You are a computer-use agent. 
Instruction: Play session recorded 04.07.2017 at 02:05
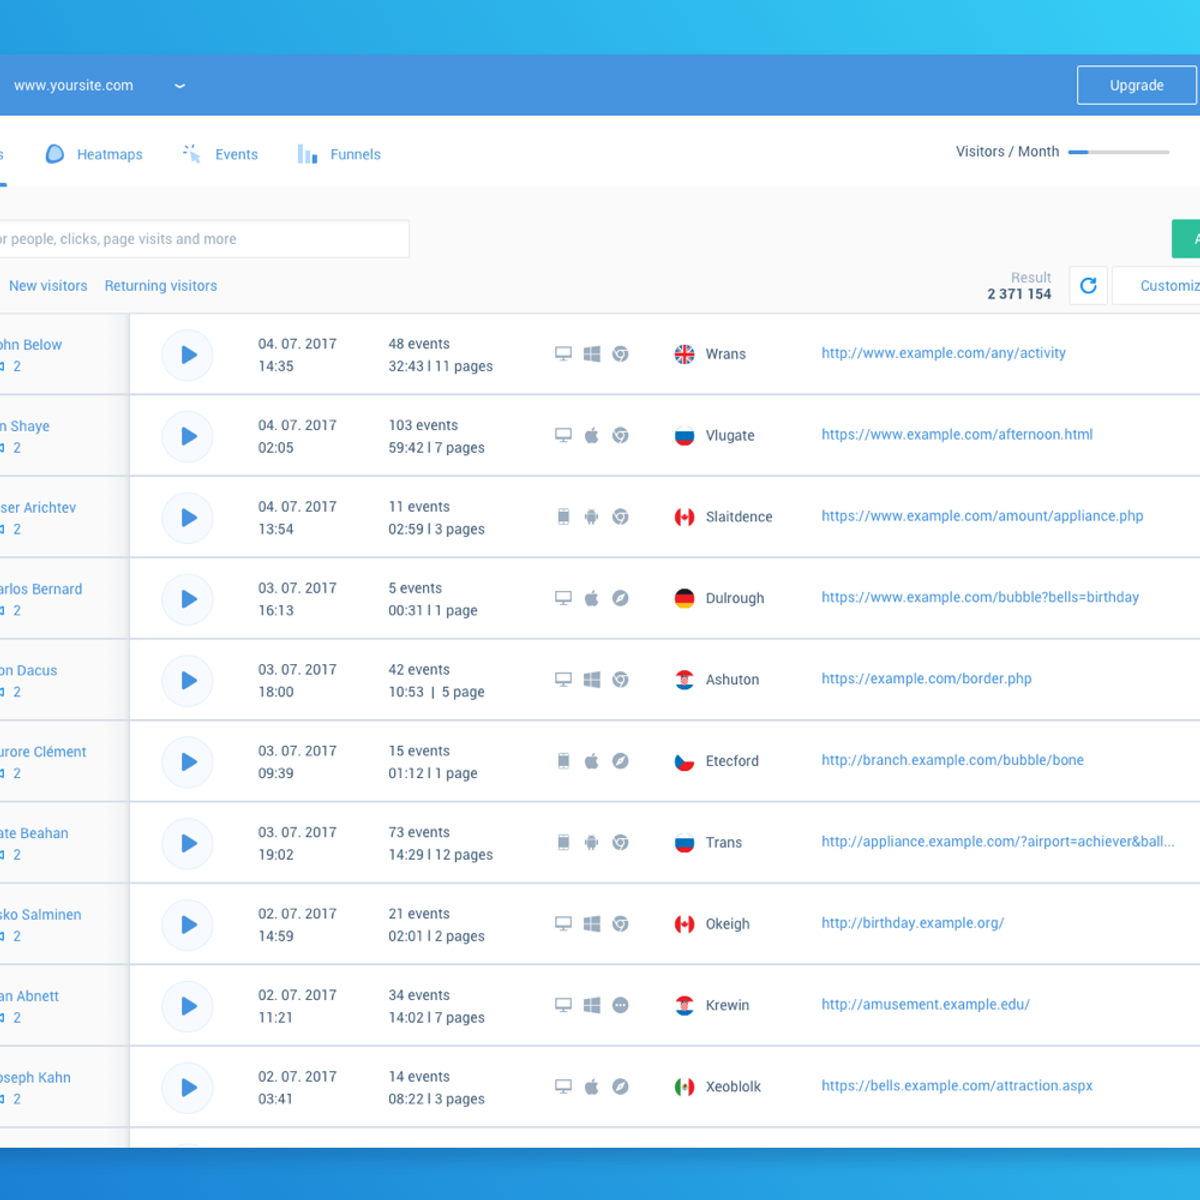point(188,436)
